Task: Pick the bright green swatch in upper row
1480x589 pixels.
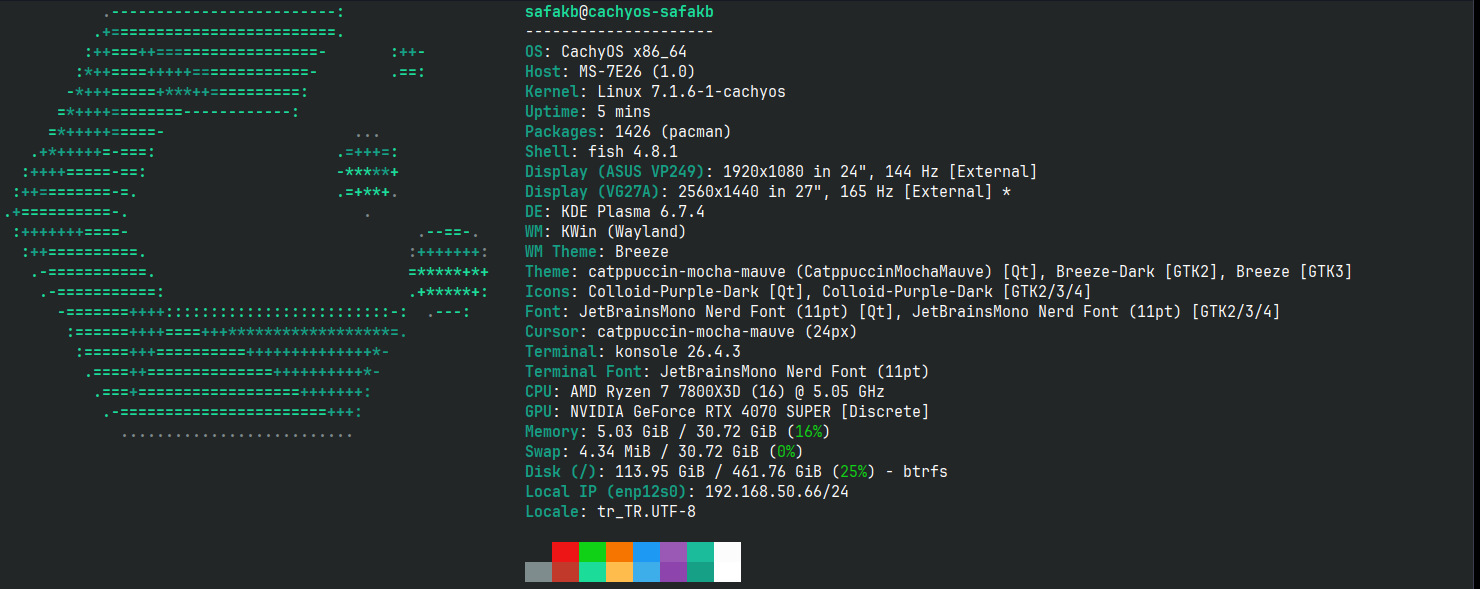Action: click(x=592, y=552)
